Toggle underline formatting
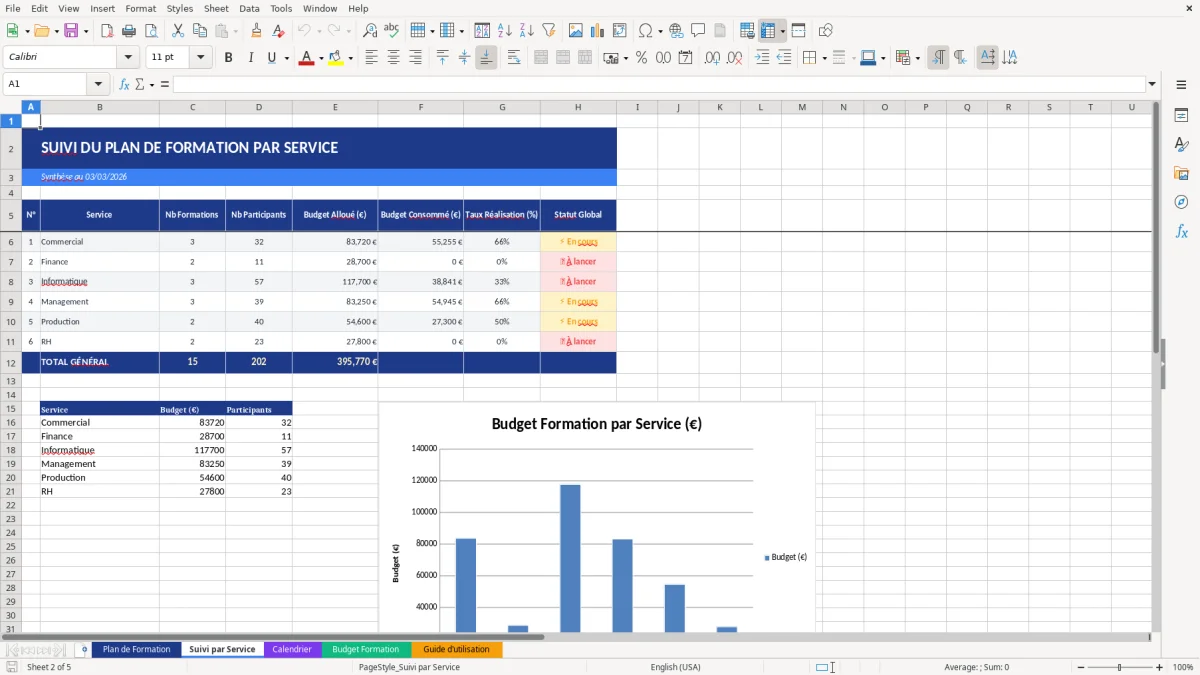 pos(270,57)
